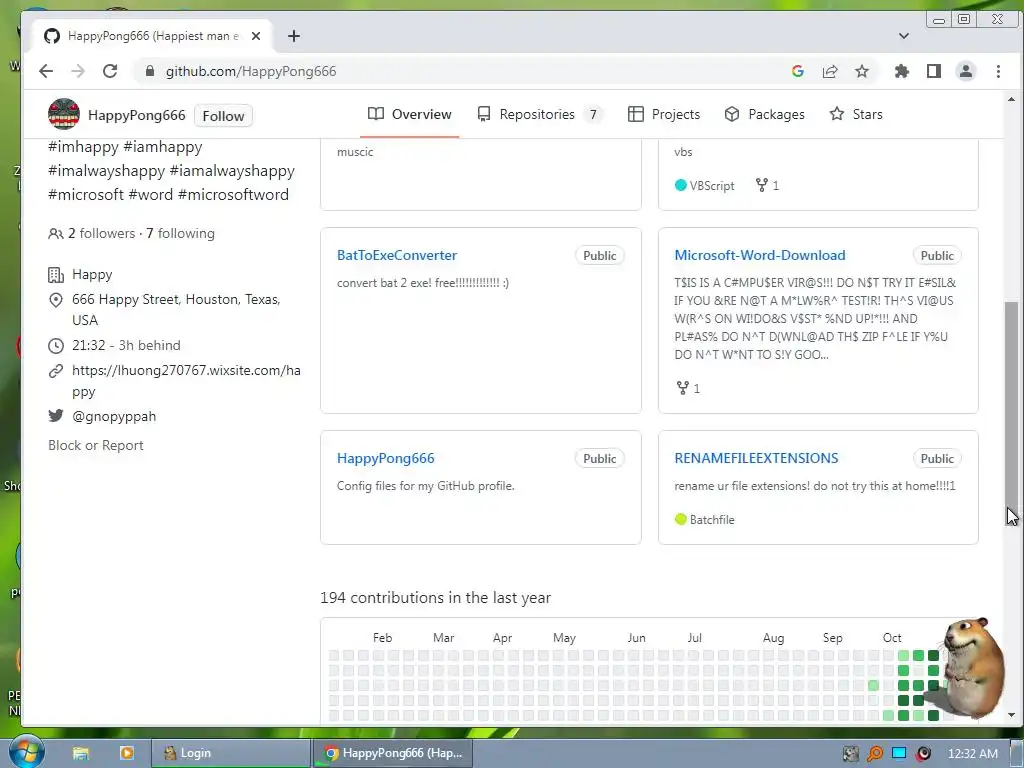1024x768 pixels.
Task: Click the round red tray icon
Action: [923, 754]
